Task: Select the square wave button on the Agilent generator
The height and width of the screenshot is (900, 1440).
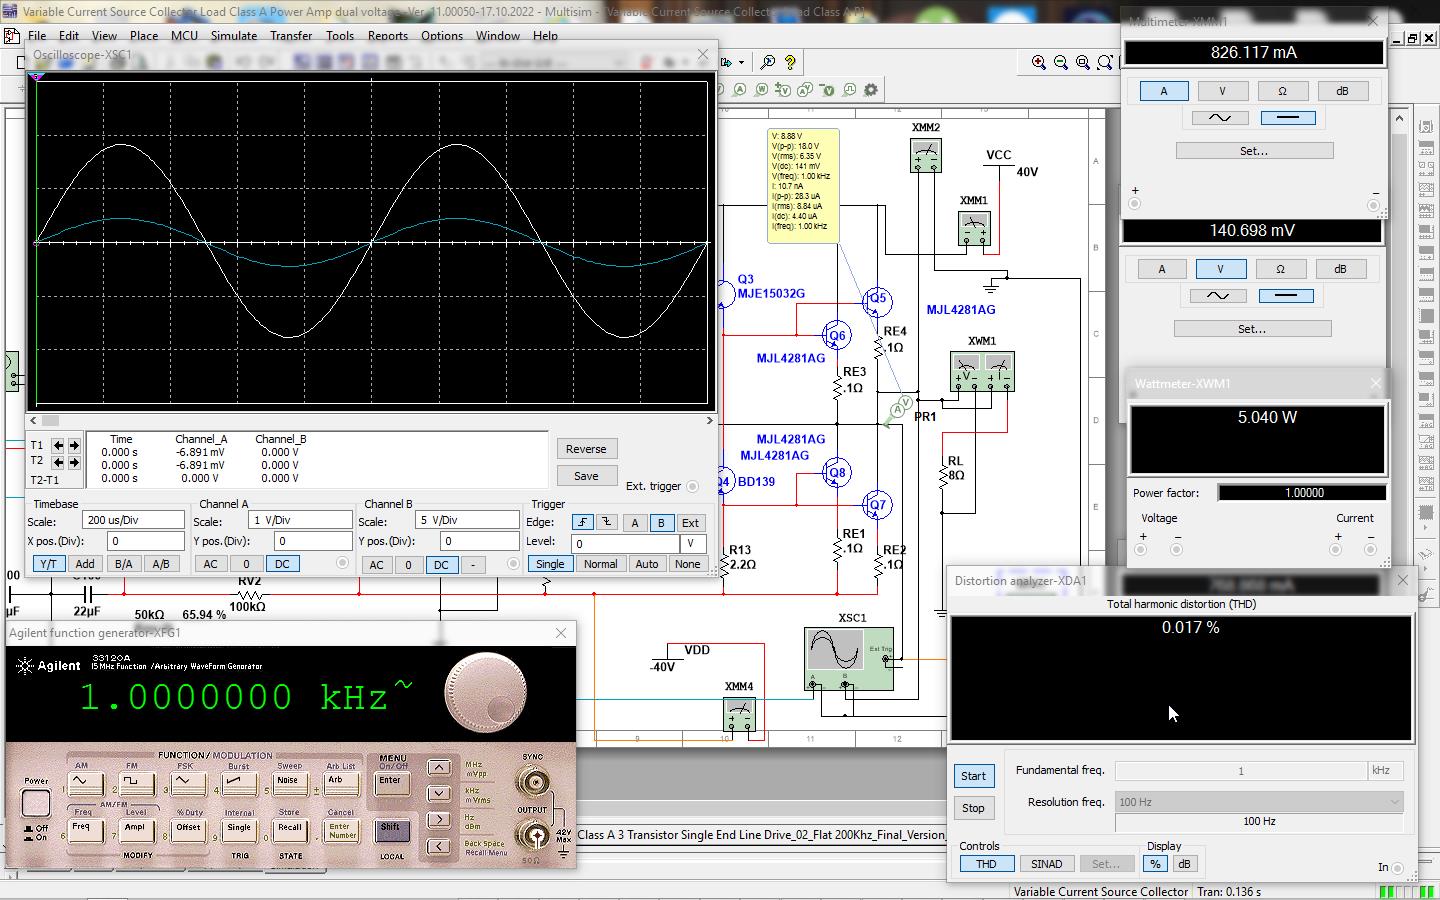Action: [137, 783]
